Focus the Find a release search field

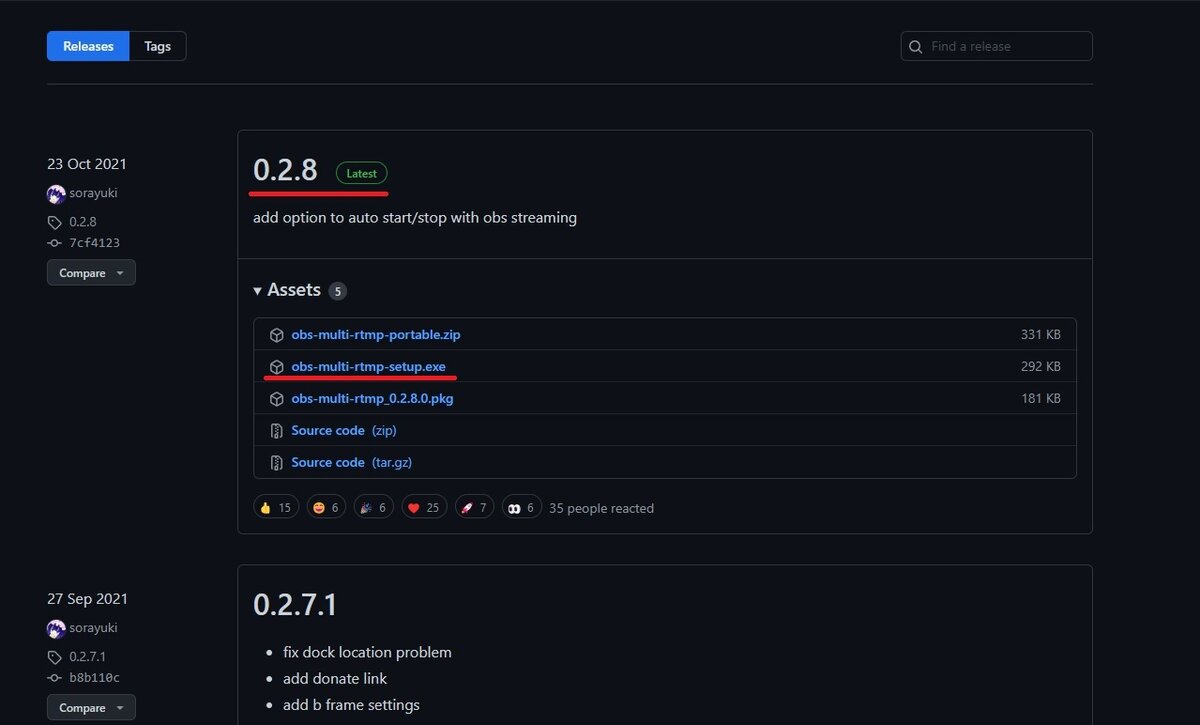[996, 46]
